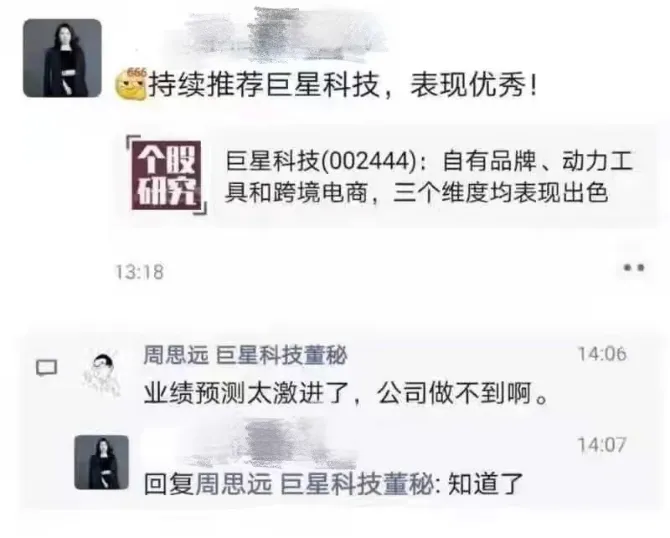Tap the reply text 知道了
670x538 pixels.
485,484
